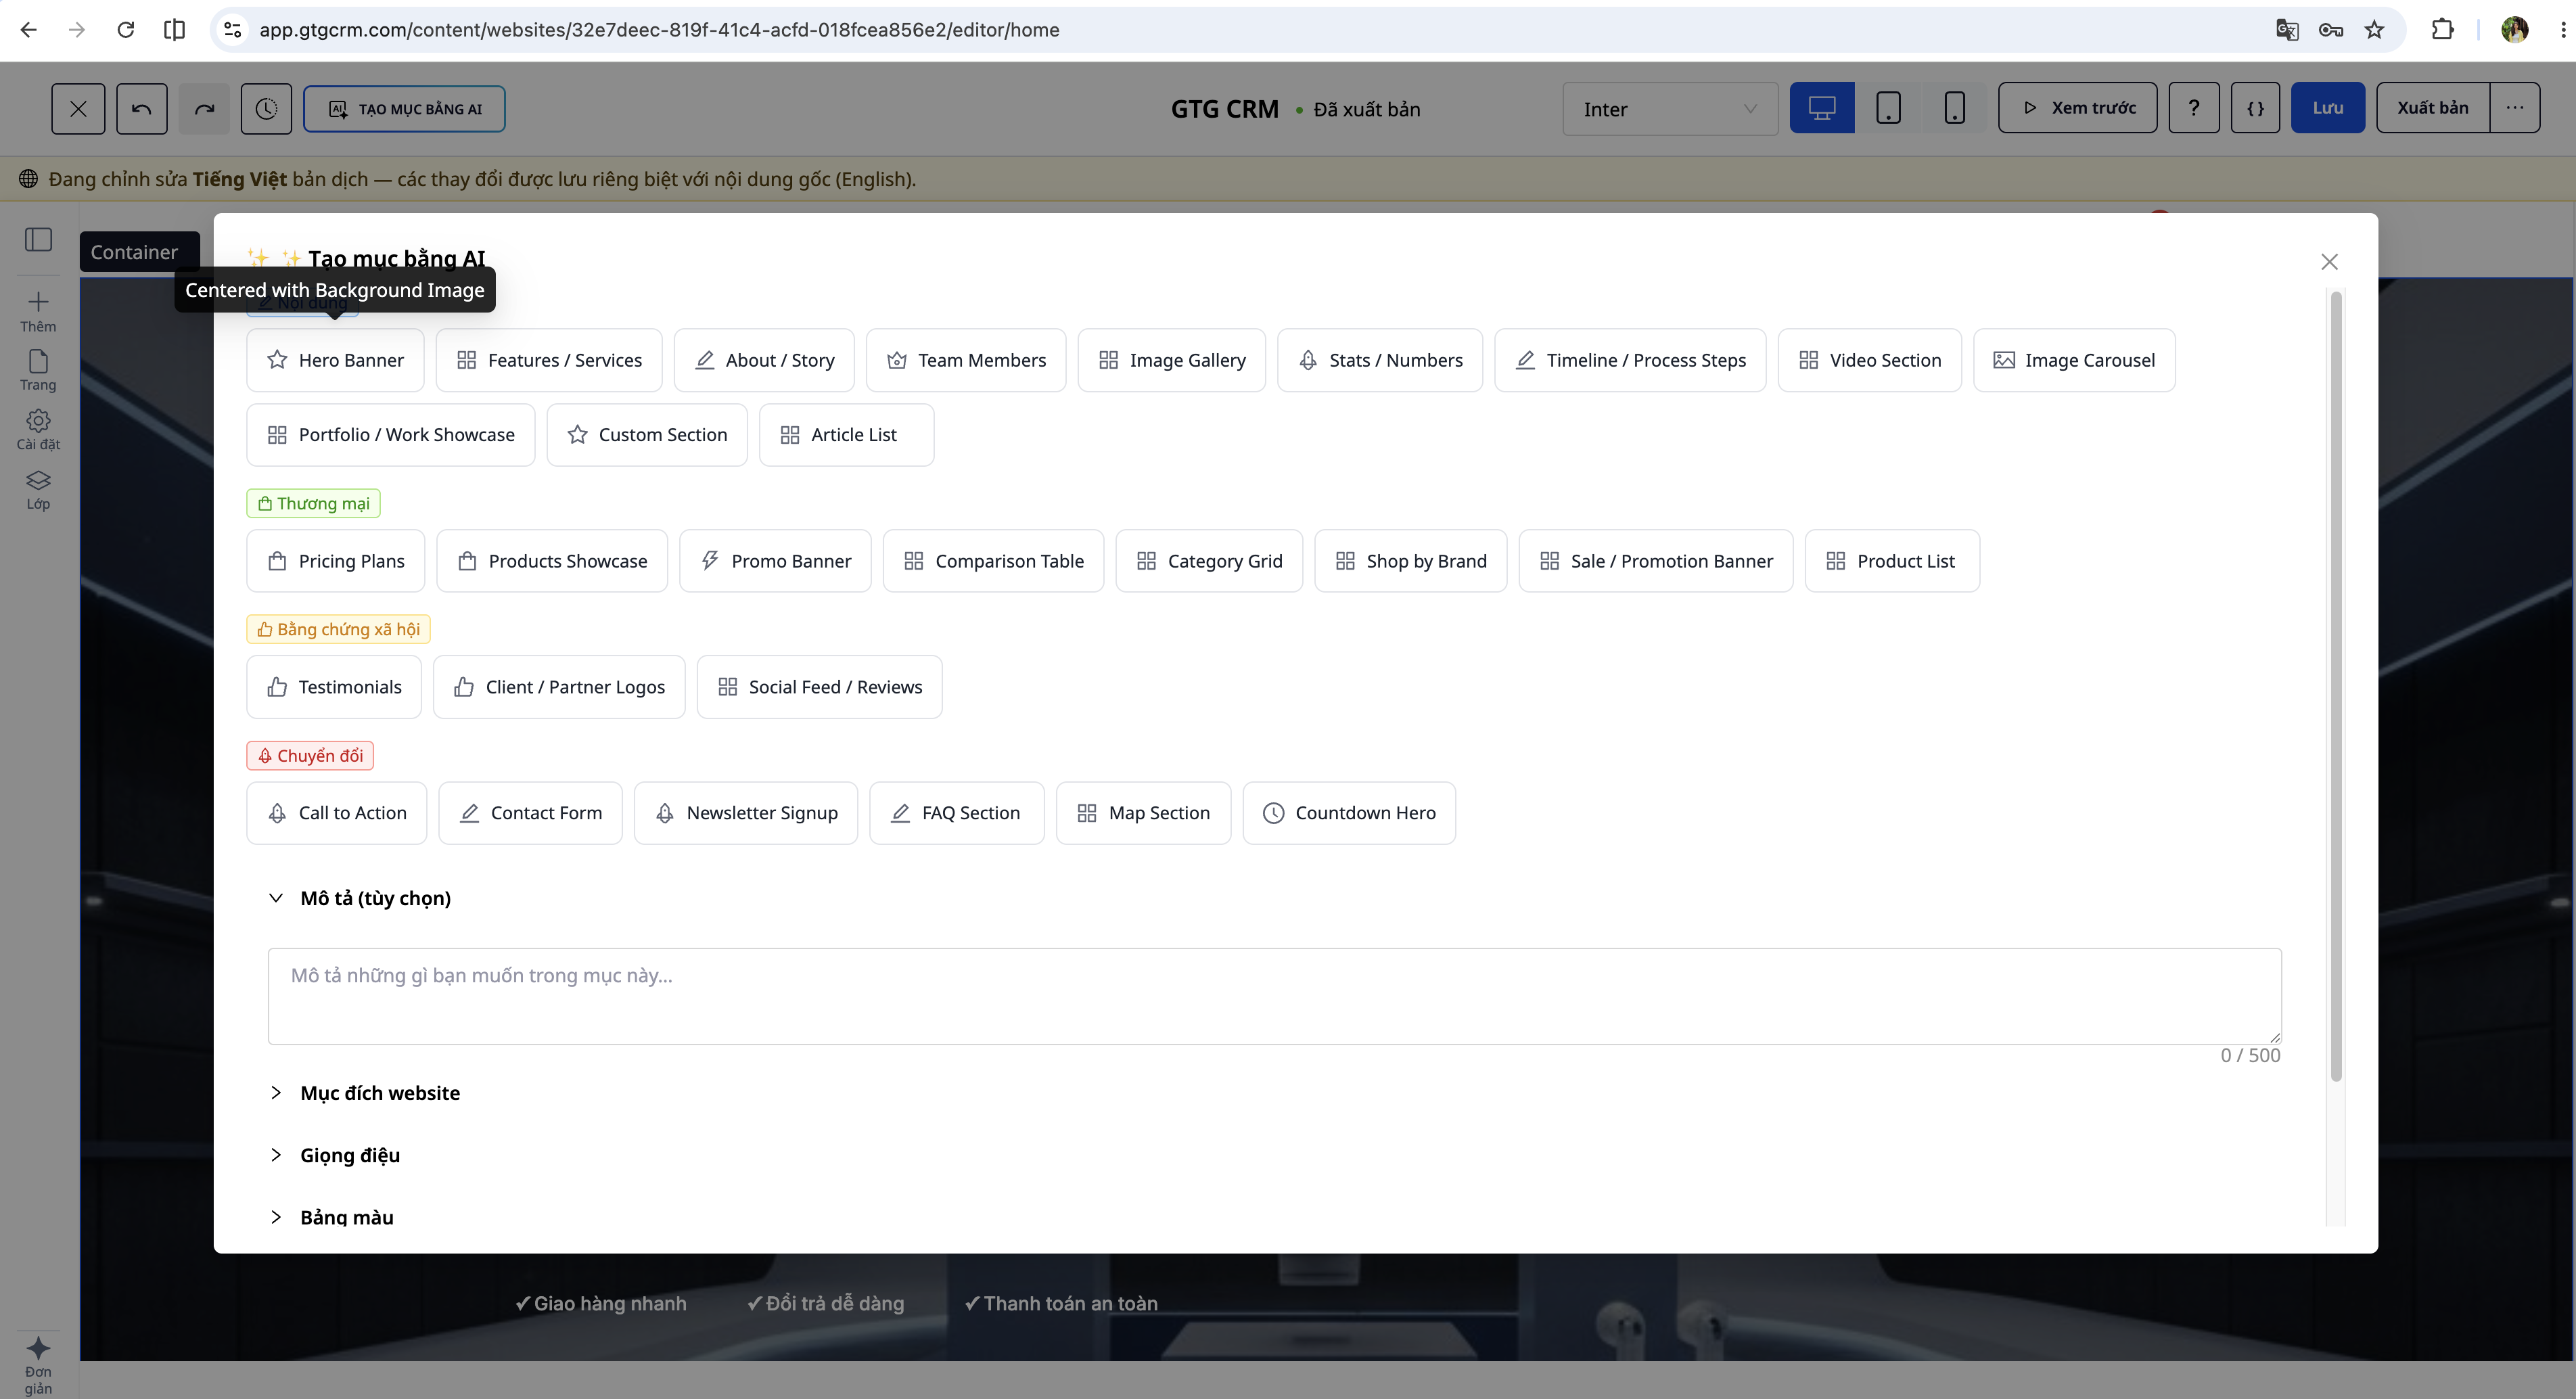
Task: Click browser bookmark star icon
Action: point(2374,30)
